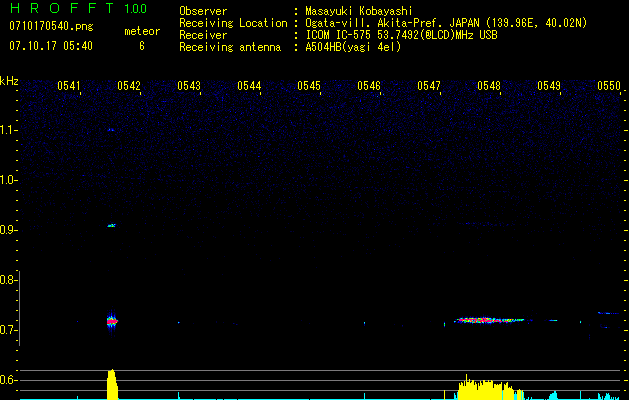Click the 0.9 kHz axis label

[x=9, y=230]
